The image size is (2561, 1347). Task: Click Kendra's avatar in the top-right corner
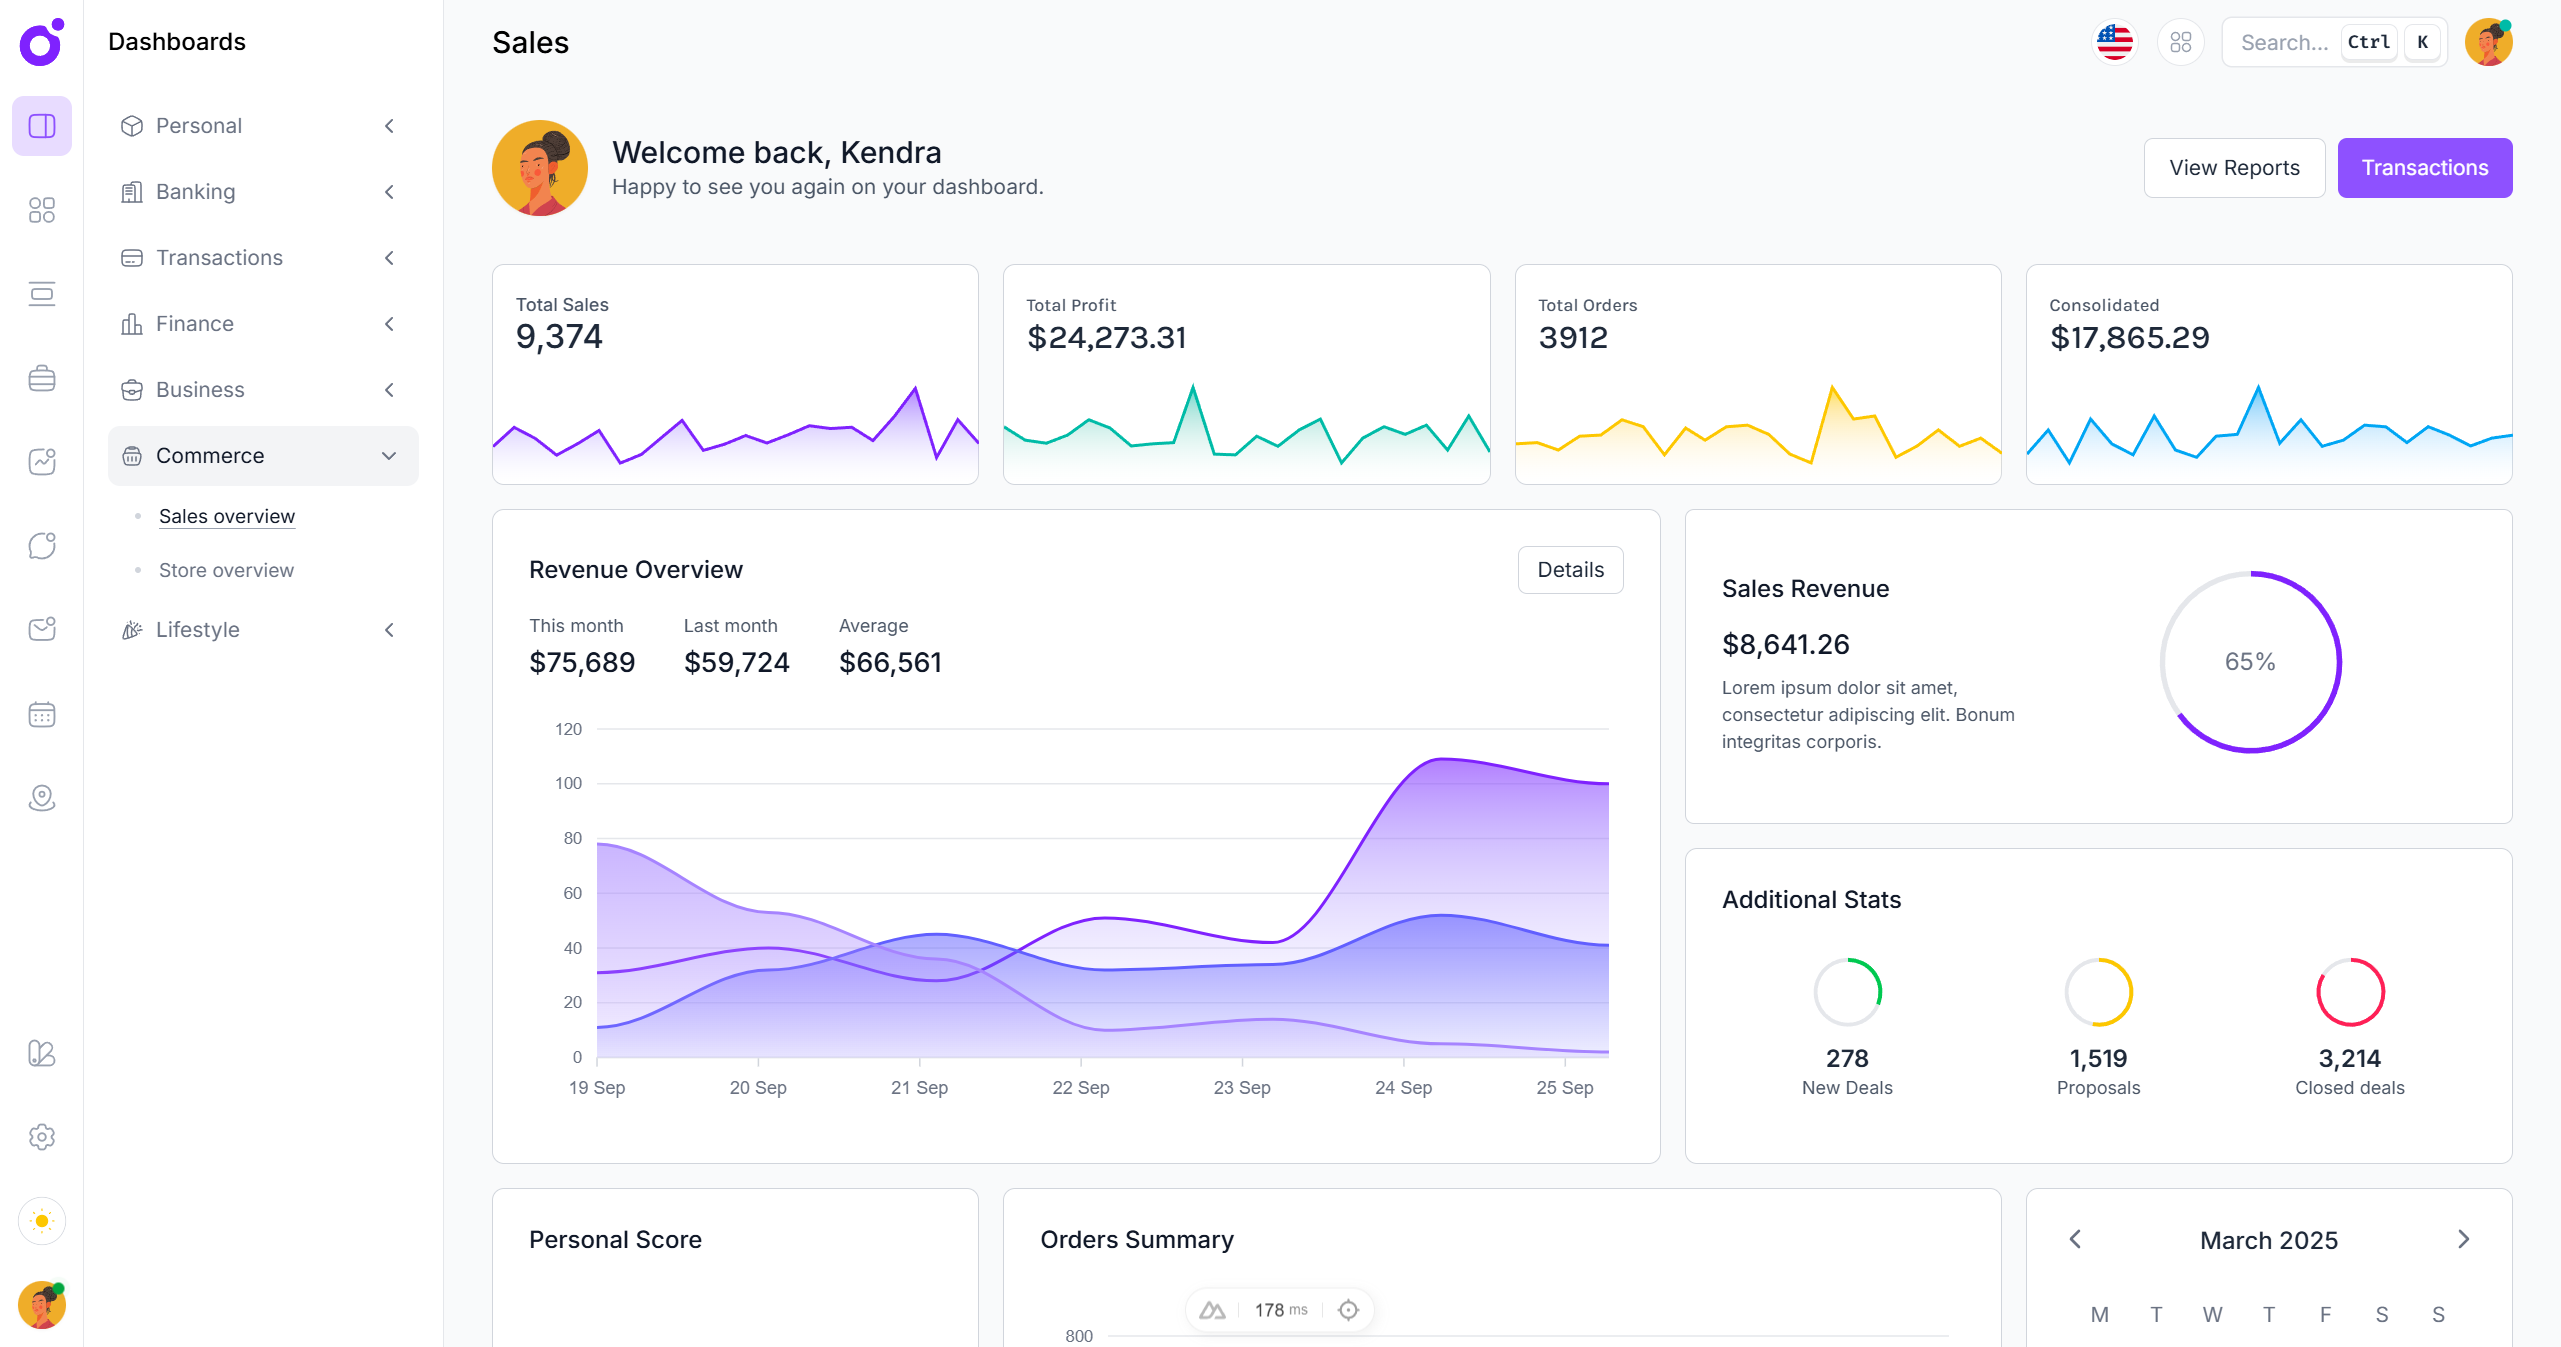[2489, 41]
